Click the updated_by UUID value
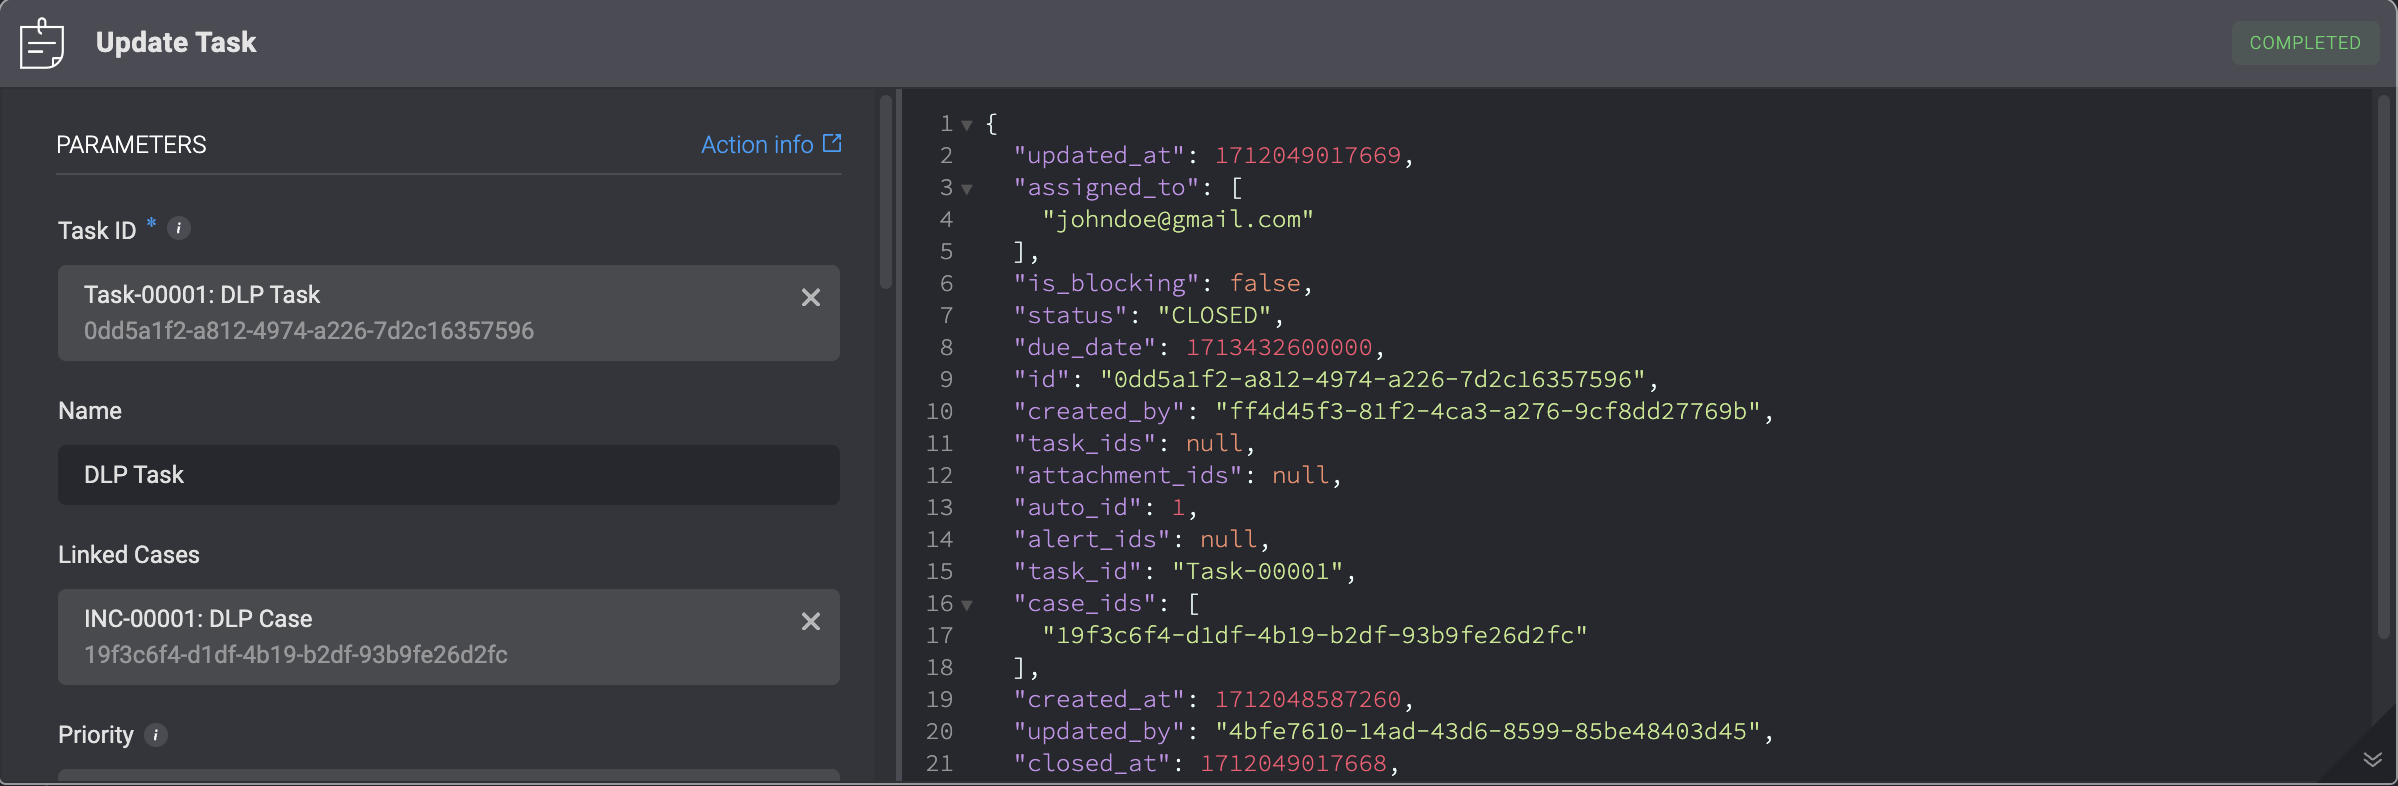The width and height of the screenshot is (2398, 786). point(1488,731)
